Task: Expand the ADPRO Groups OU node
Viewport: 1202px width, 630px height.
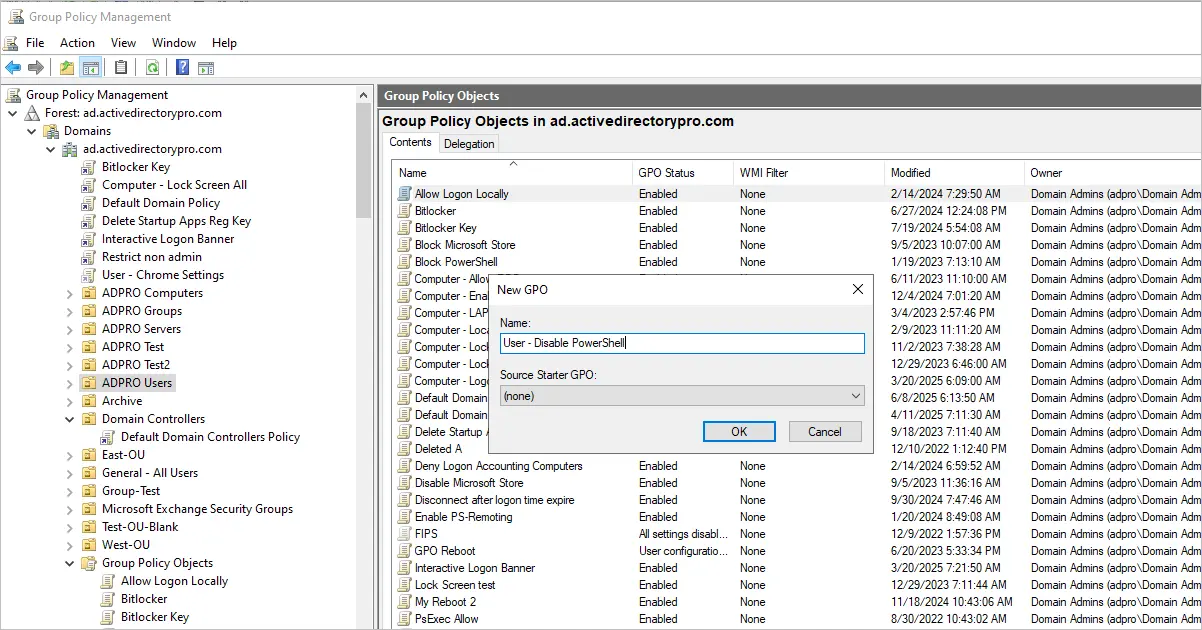Action: [x=70, y=311]
